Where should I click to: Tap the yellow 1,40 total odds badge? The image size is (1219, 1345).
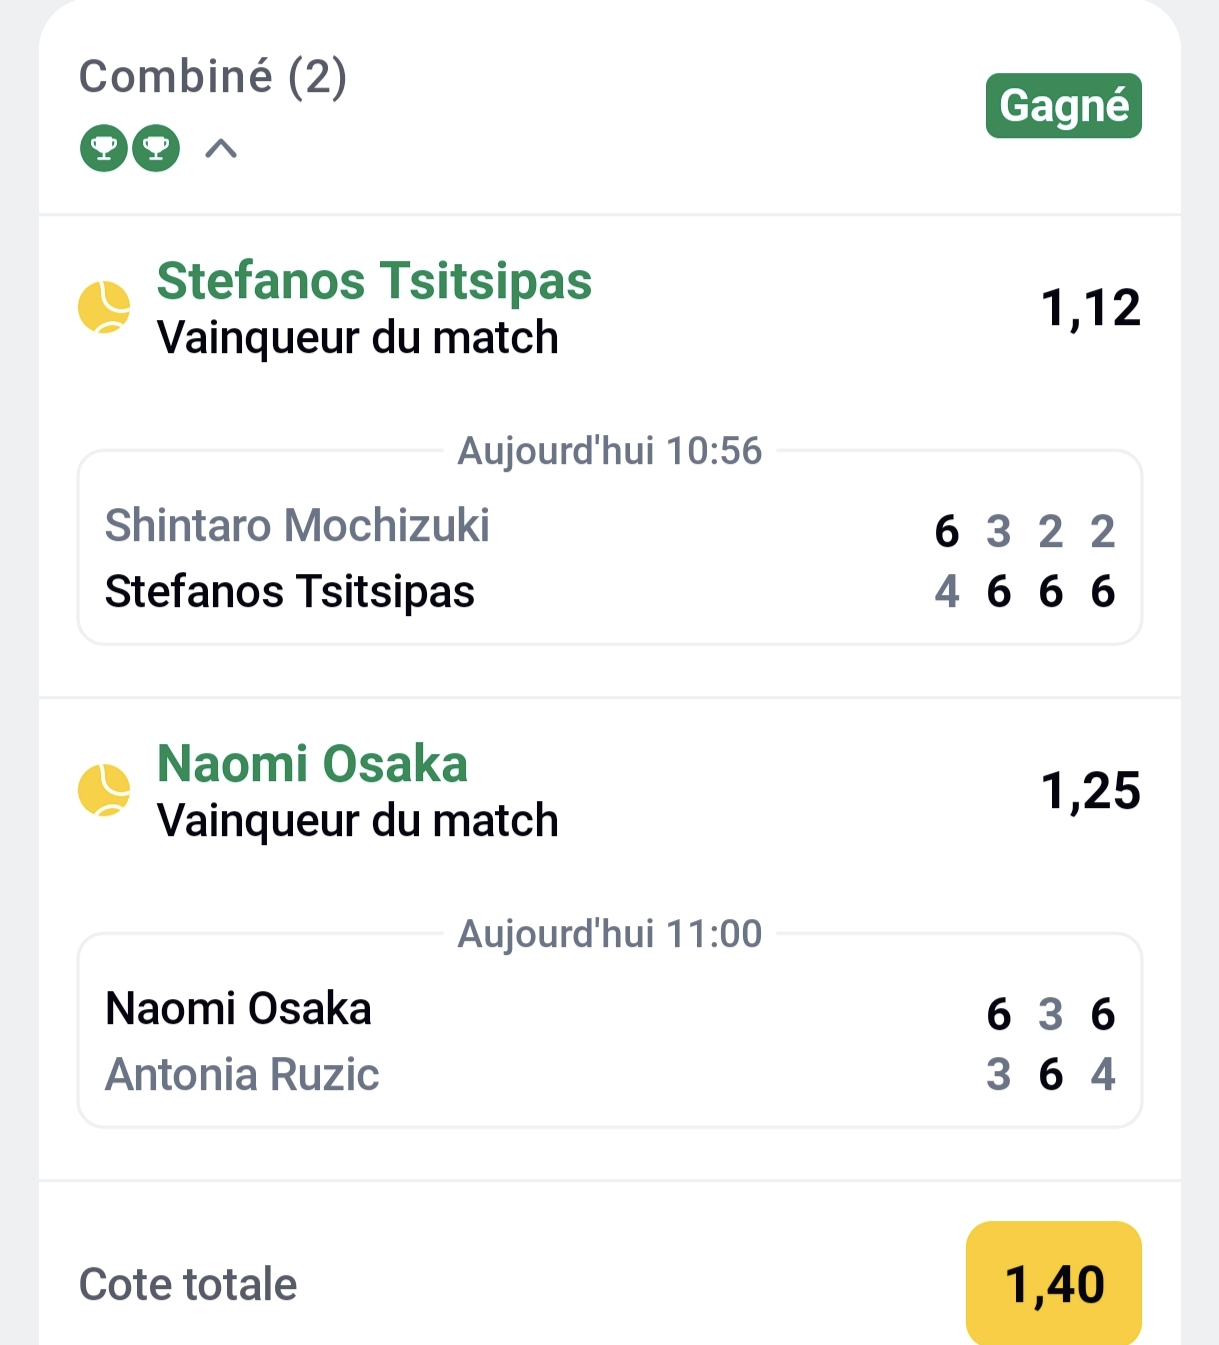pos(1053,1284)
